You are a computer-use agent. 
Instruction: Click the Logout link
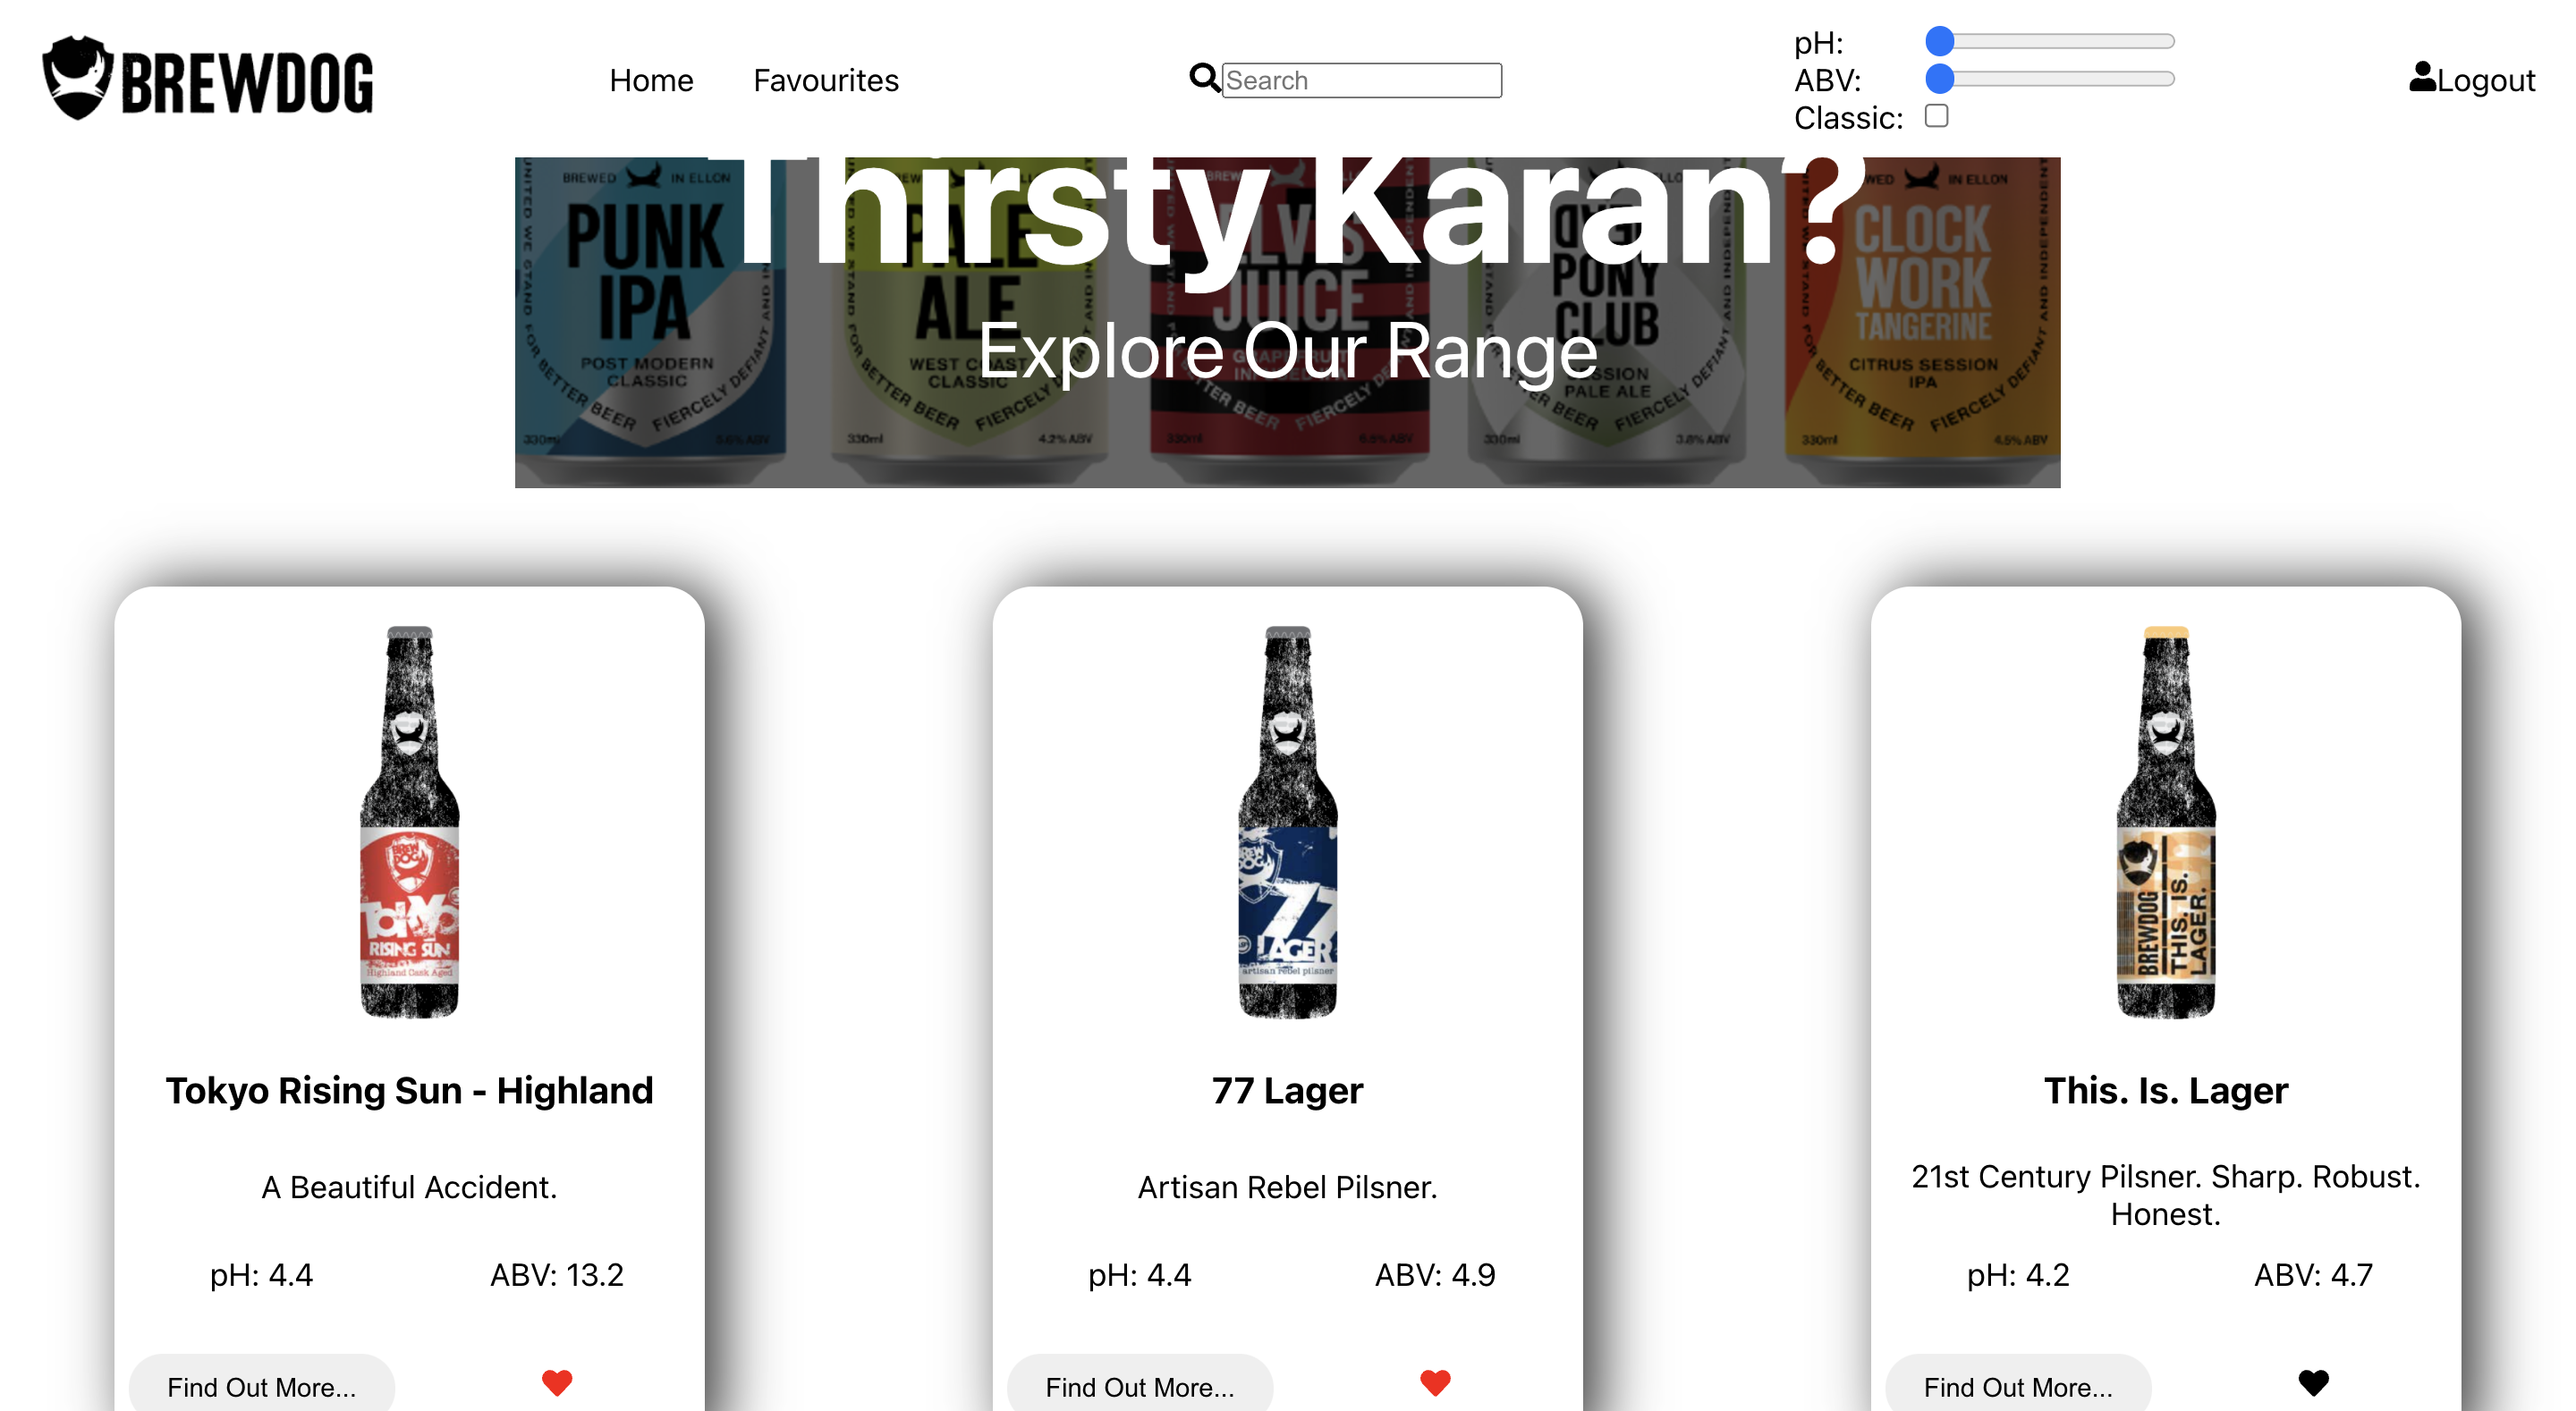[x=2484, y=80]
